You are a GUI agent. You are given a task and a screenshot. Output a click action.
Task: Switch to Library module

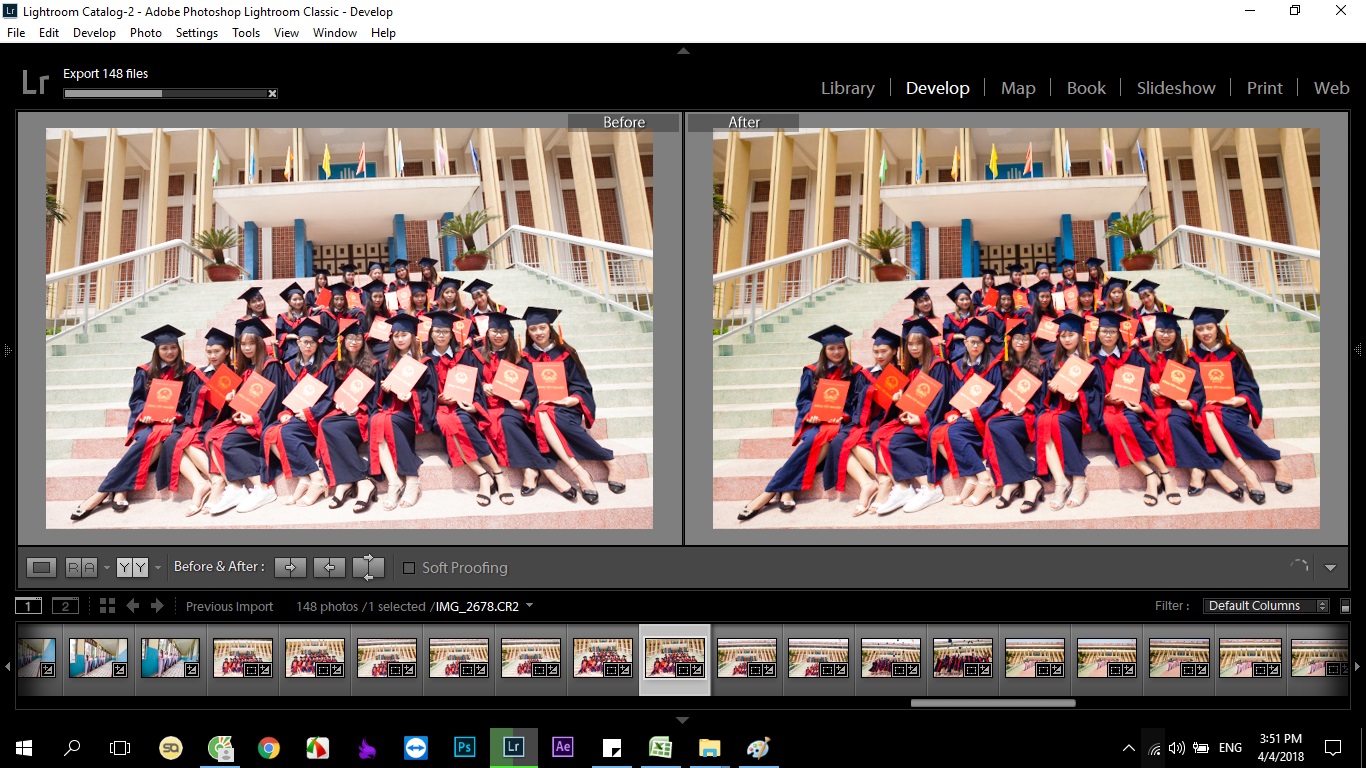coord(847,88)
